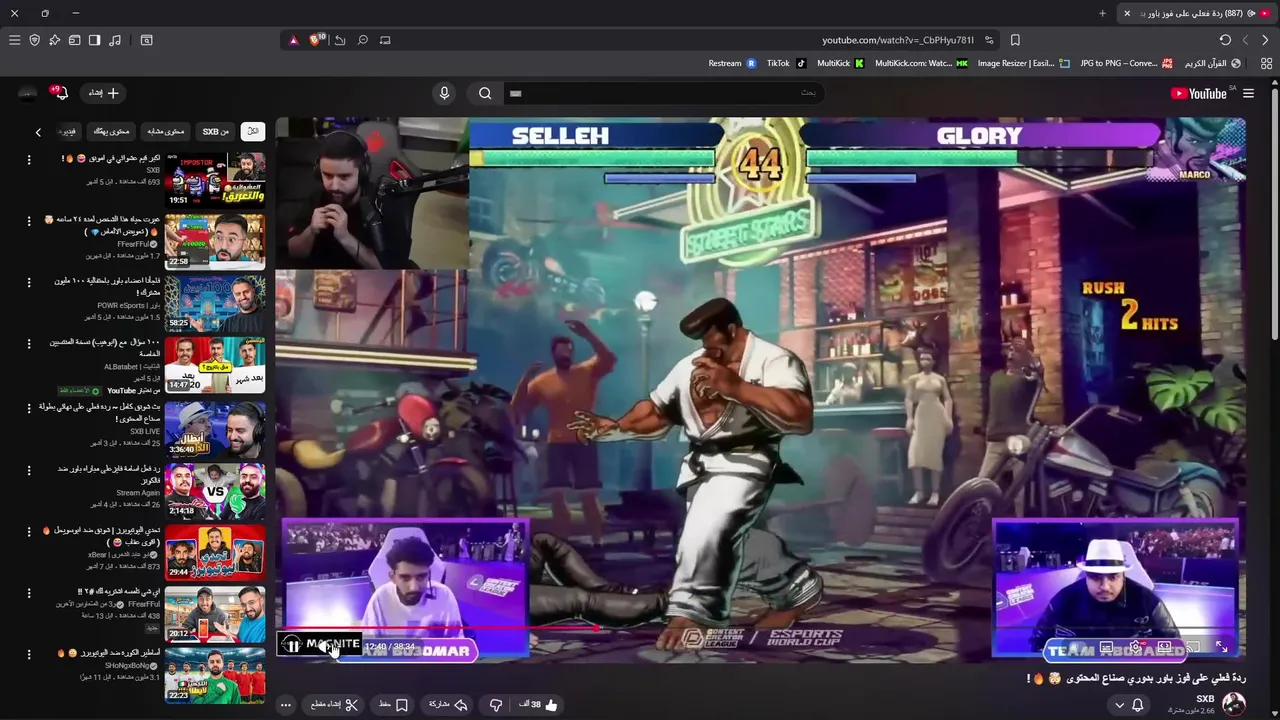Viewport: 1280px width, 720px height.
Task: Show more filter chips with the arrow
Action: pyautogui.click(x=38, y=132)
